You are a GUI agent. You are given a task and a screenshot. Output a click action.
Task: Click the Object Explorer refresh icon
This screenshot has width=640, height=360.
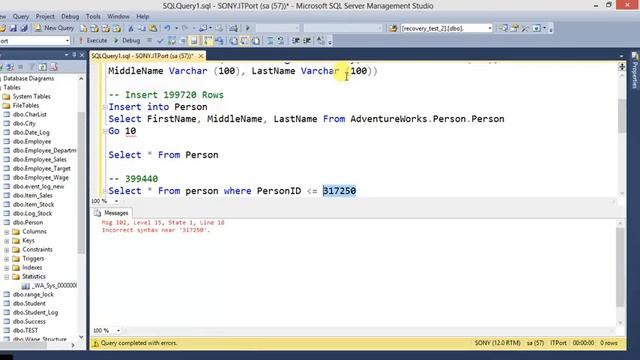click(x=42, y=67)
